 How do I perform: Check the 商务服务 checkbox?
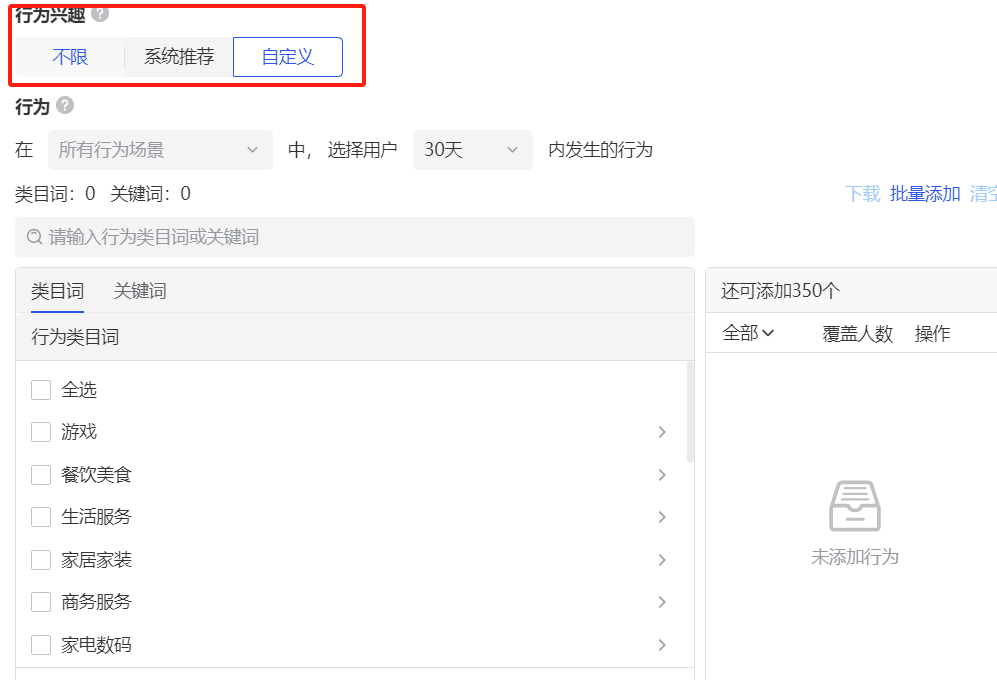pyautogui.click(x=41, y=602)
